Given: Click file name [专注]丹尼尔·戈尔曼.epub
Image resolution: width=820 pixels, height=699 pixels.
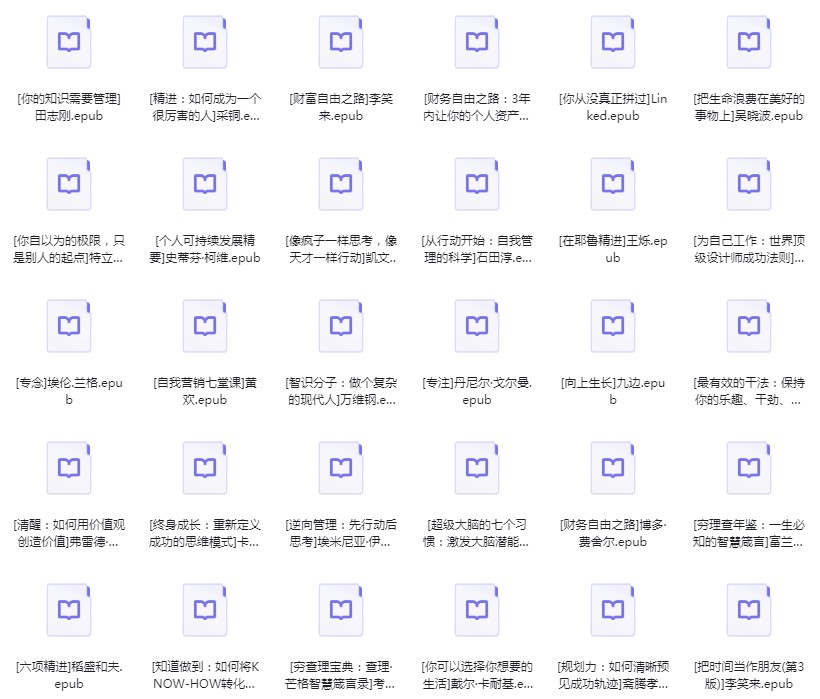Looking at the screenshot, I should pos(477,391).
